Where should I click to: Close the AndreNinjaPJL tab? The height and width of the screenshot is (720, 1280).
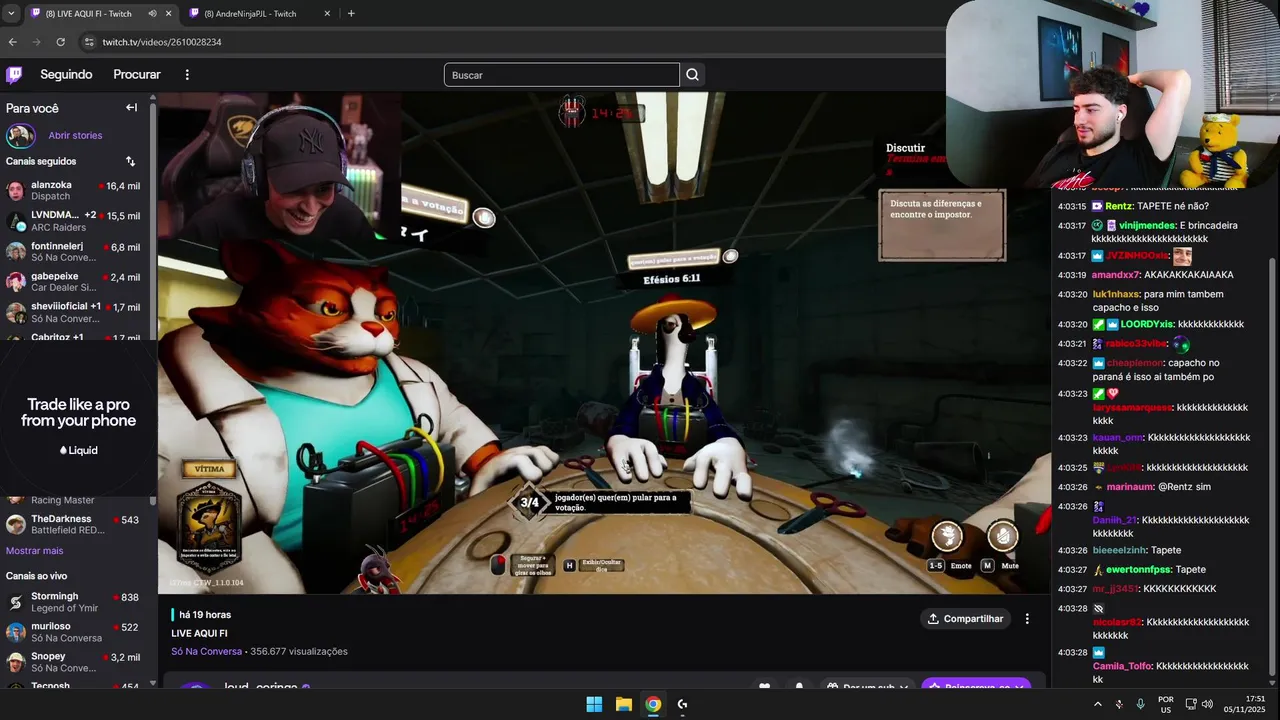(327, 14)
